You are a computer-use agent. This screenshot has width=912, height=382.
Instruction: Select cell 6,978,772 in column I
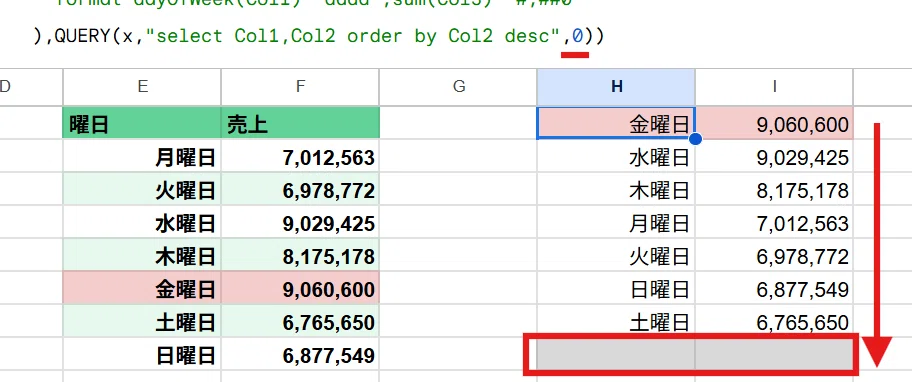pyautogui.click(x=774, y=256)
